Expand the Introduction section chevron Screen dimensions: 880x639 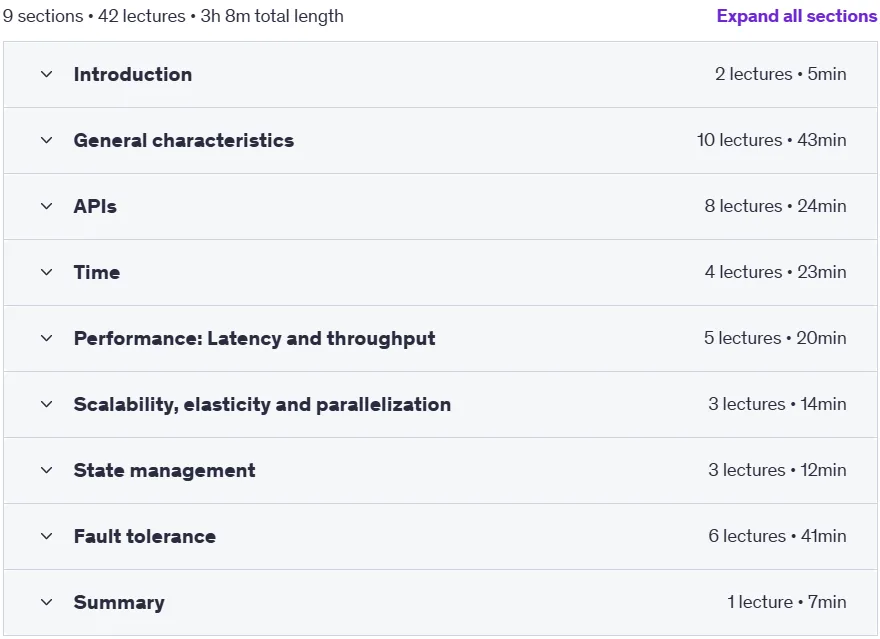[47, 74]
